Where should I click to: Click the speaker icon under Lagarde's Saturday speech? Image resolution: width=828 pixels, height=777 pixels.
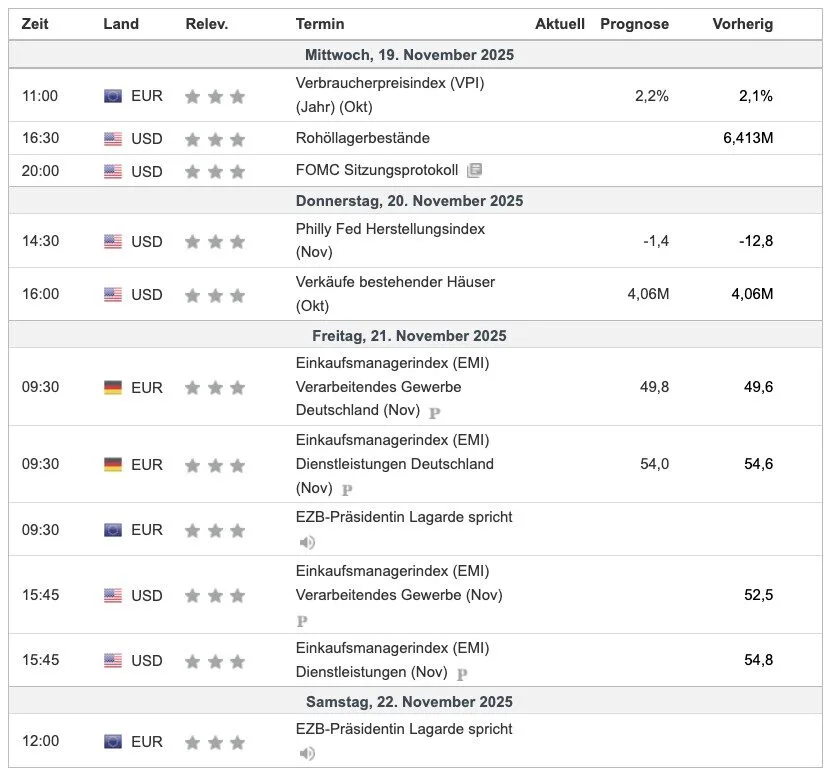tap(307, 753)
